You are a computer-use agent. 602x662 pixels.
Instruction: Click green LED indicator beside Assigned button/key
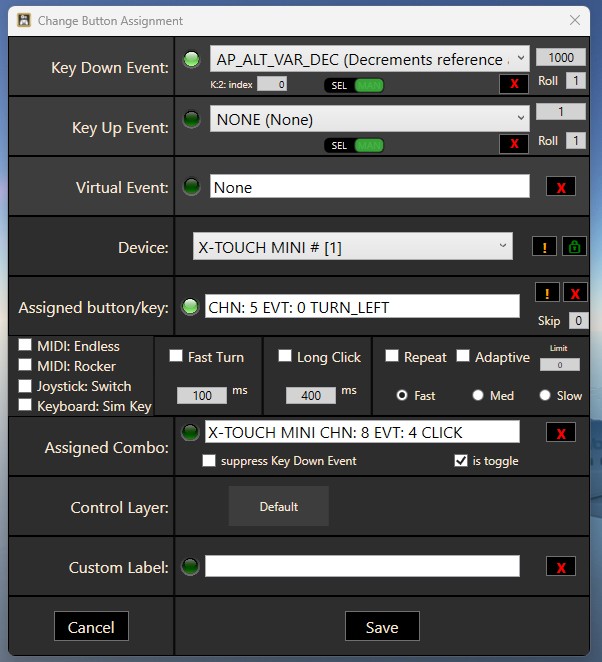coord(190,307)
